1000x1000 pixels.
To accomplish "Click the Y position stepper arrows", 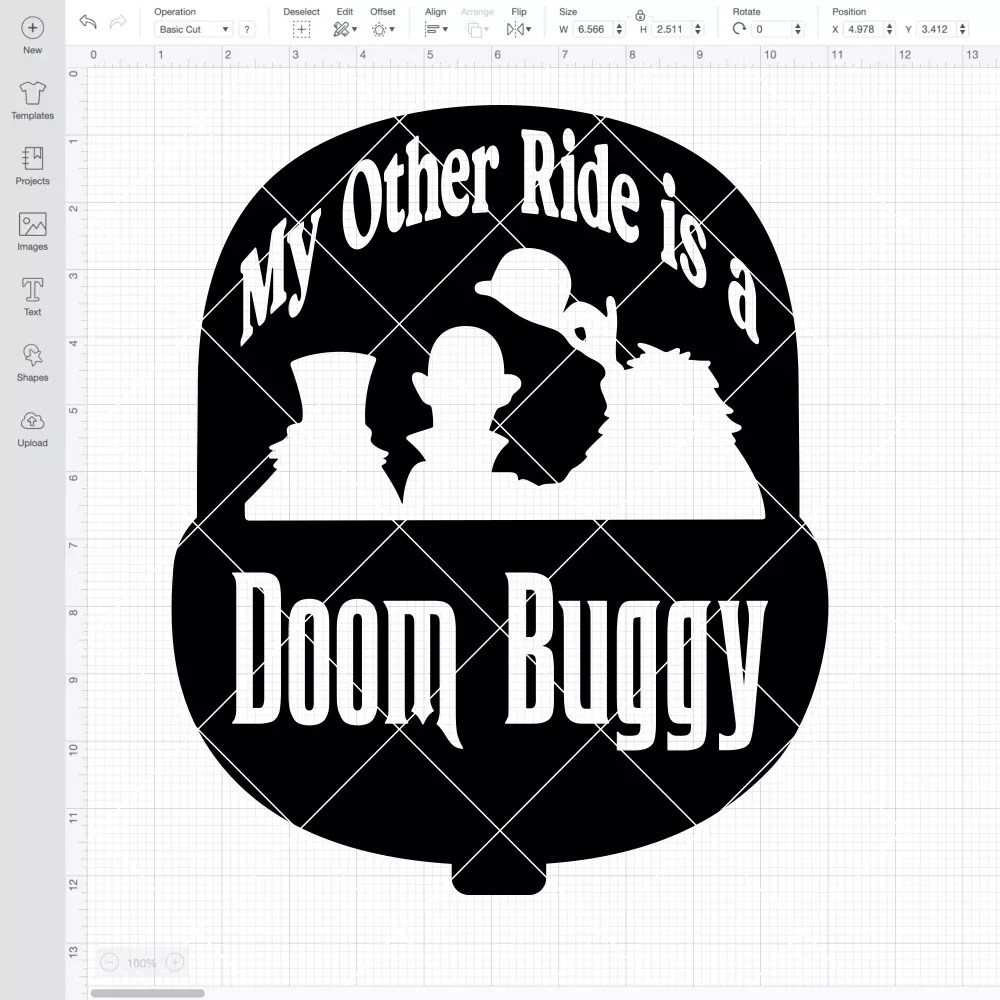I will (x=962, y=29).
